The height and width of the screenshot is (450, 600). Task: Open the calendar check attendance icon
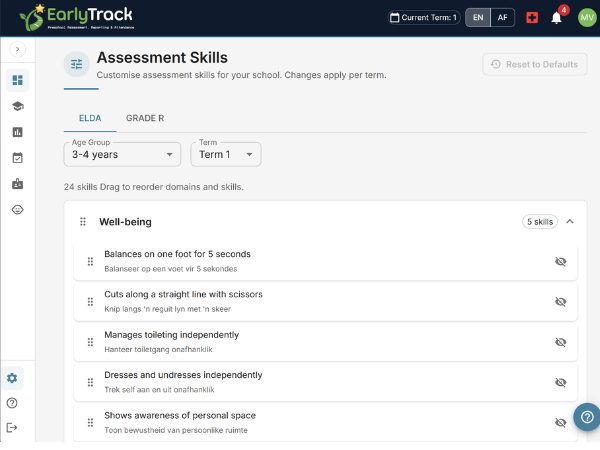point(18,158)
